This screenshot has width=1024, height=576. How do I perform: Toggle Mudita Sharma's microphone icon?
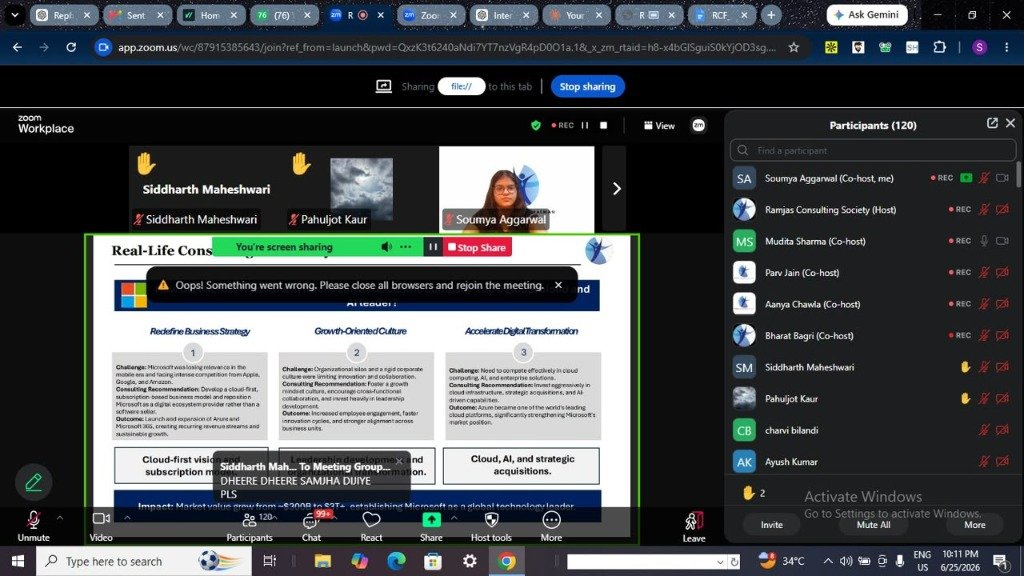(984, 241)
